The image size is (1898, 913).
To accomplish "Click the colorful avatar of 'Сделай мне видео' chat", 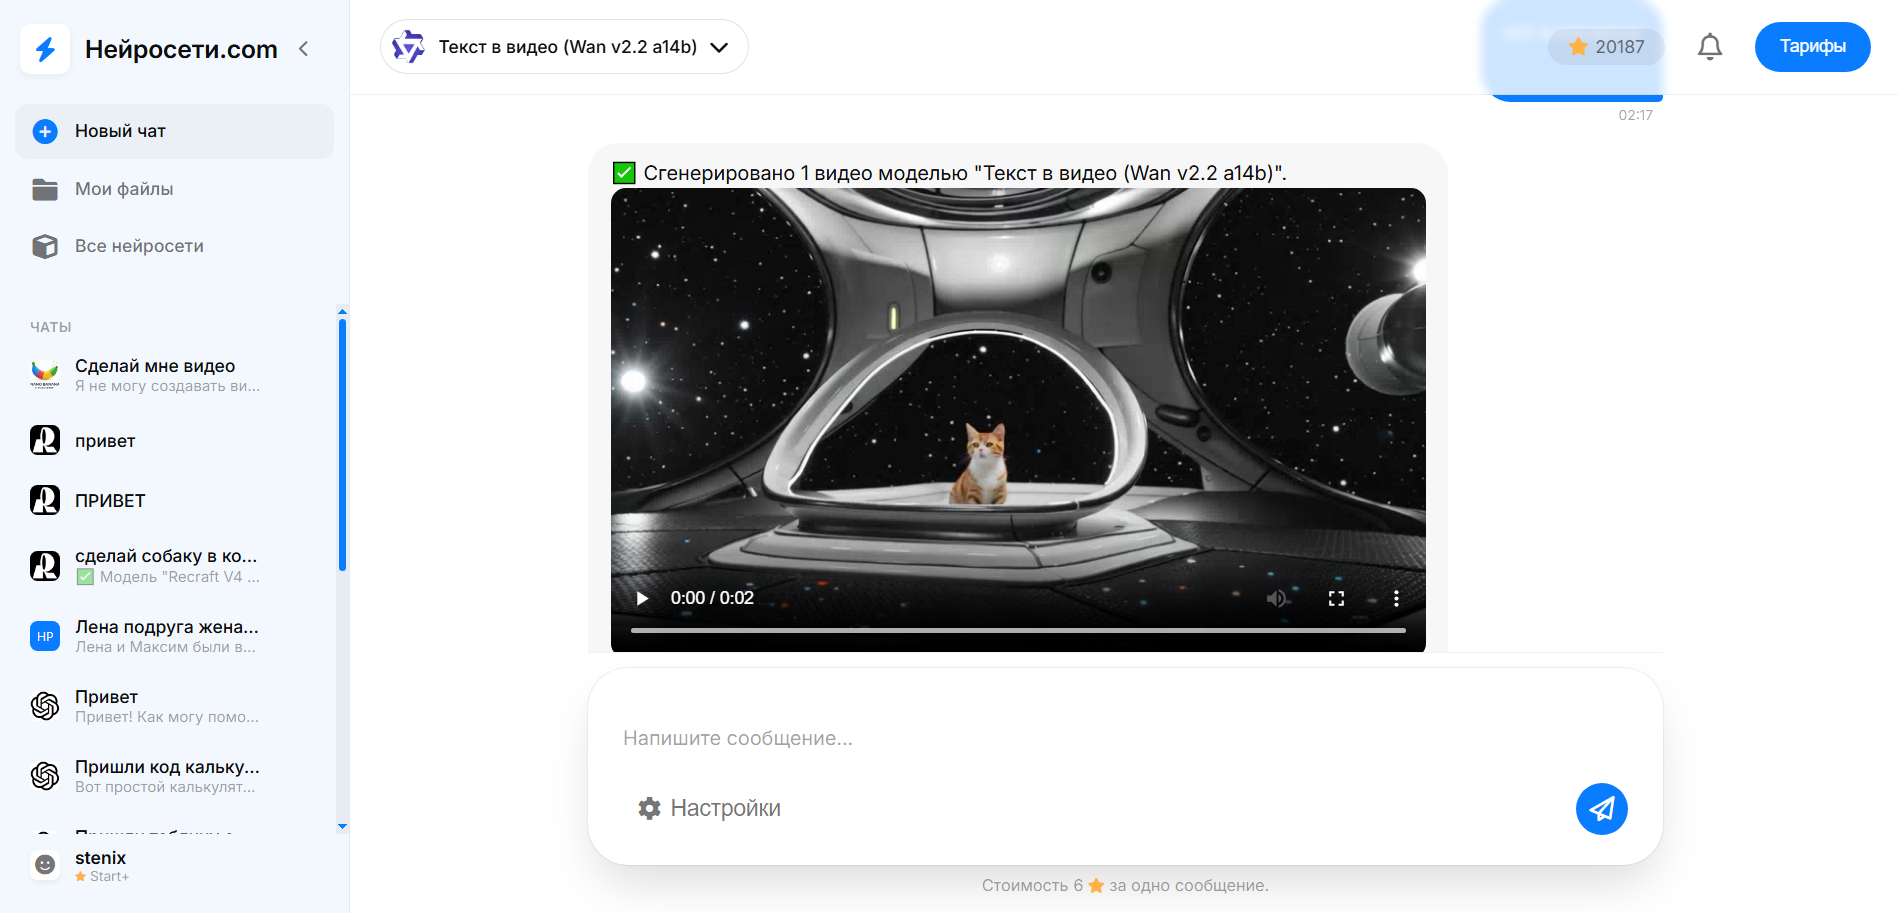I will coord(45,375).
